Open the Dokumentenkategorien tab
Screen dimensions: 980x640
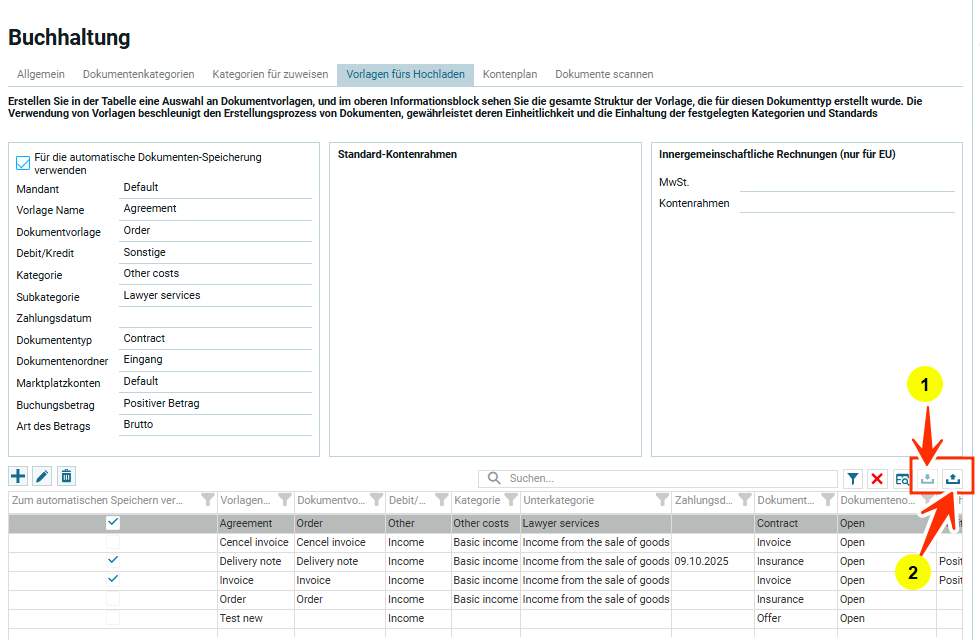click(x=138, y=74)
